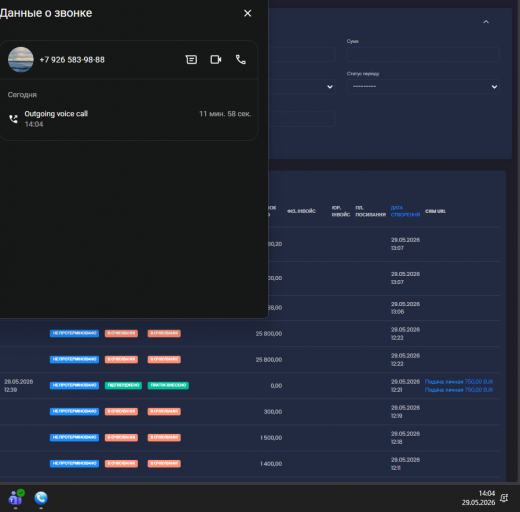Open Microsoft Teams from the taskbar

click(x=16, y=498)
